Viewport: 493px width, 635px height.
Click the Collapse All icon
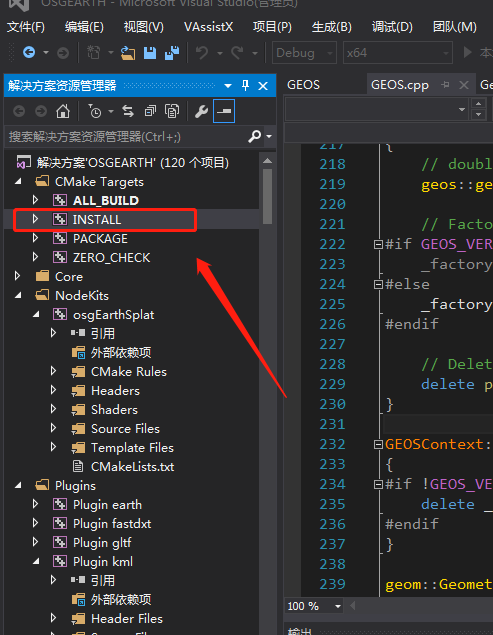pos(150,111)
